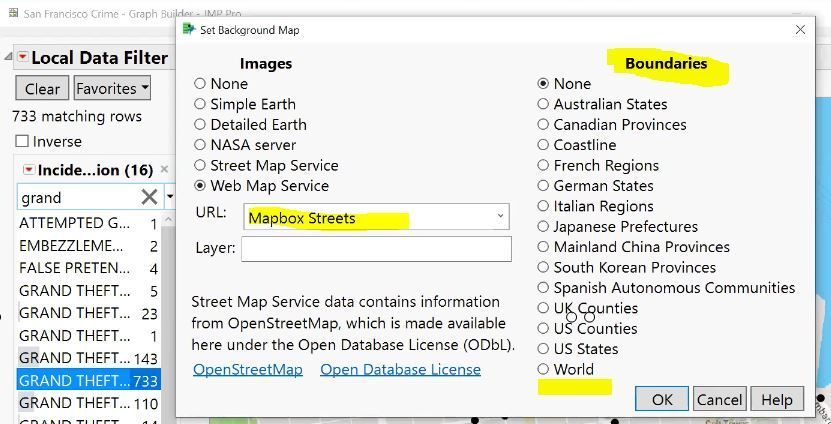Select GRAND THEFT row with count 143
Screen dimensions: 831x424
click(89, 358)
